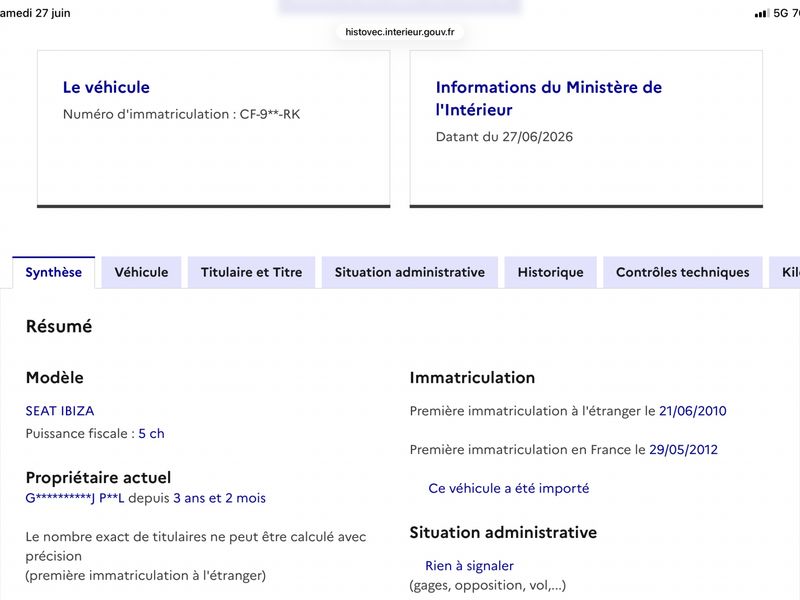Screen dimensions: 800x600
Task: Click the "3 ans et 2 mois" duration
Action: click(x=219, y=498)
